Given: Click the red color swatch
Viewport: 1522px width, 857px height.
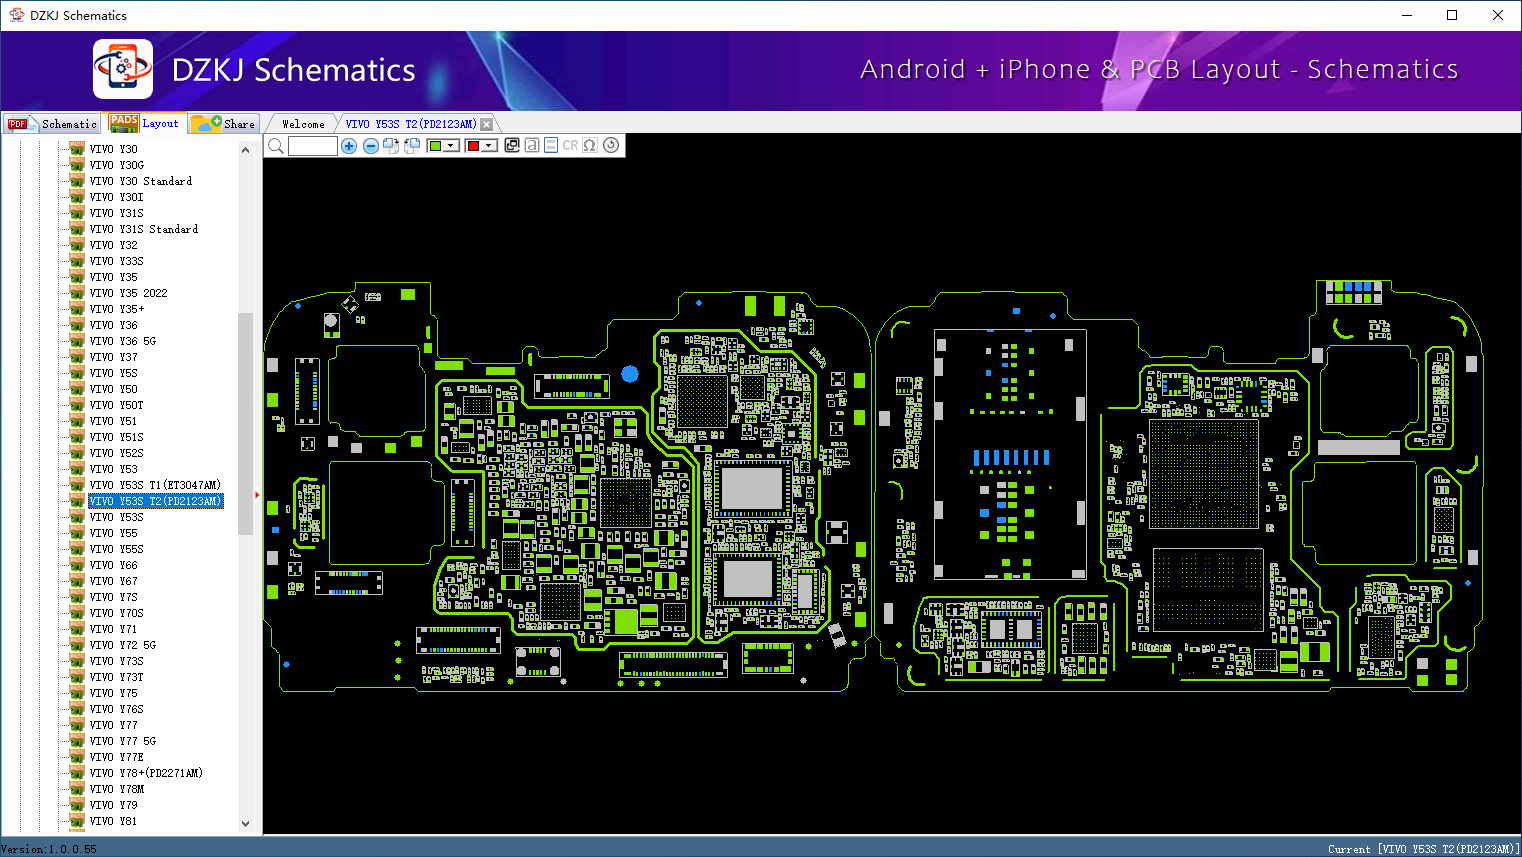Looking at the screenshot, I should point(473,146).
